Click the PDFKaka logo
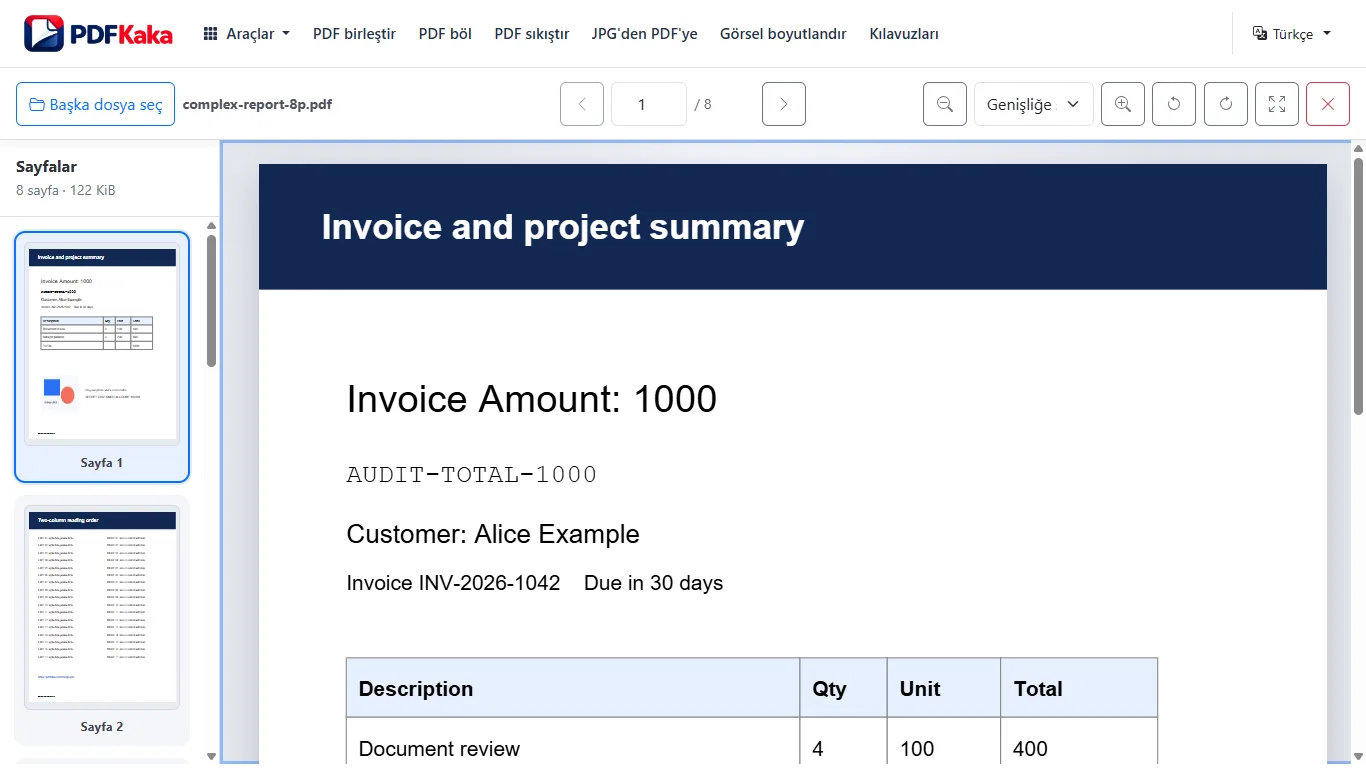Screen dimensions: 1366x768 [98, 34]
